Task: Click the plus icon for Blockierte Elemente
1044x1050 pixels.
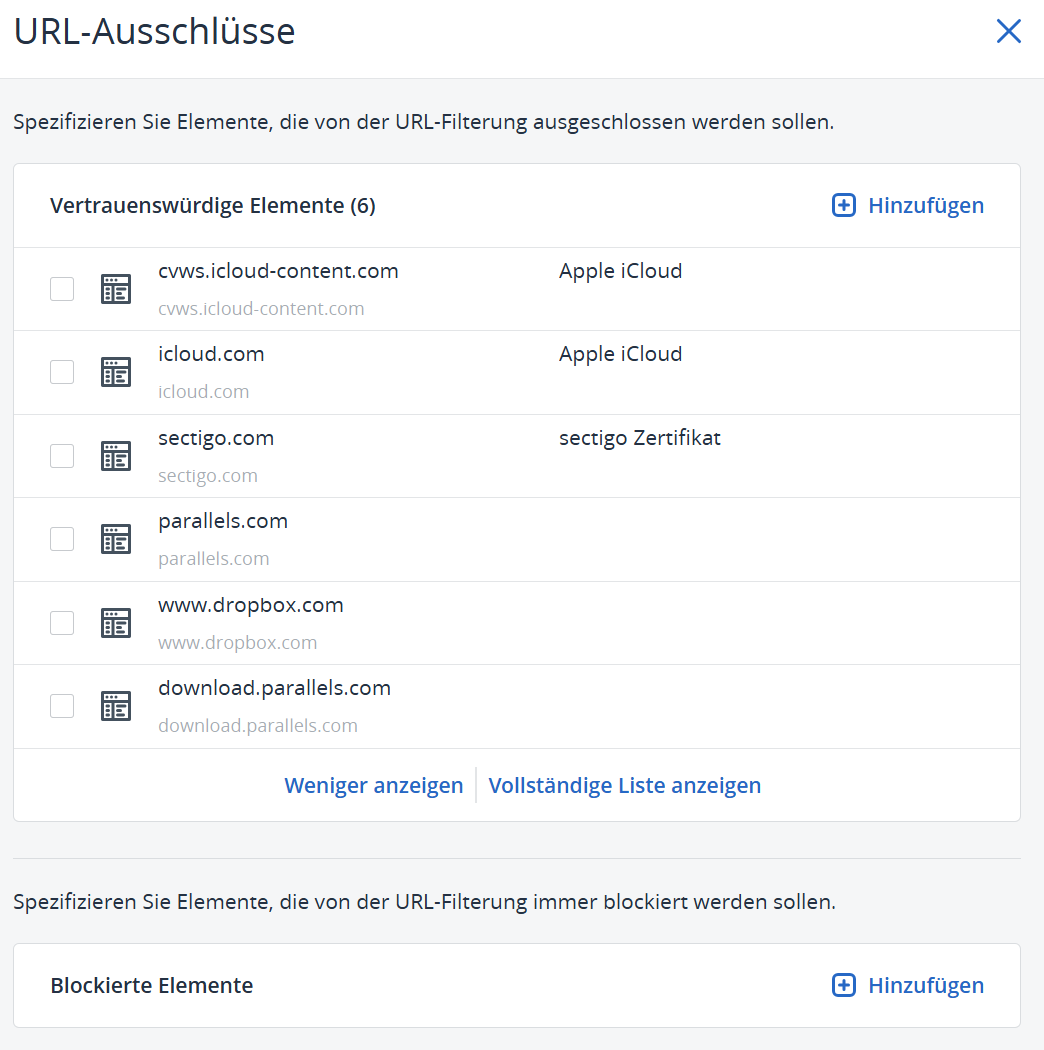Action: pyautogui.click(x=844, y=985)
